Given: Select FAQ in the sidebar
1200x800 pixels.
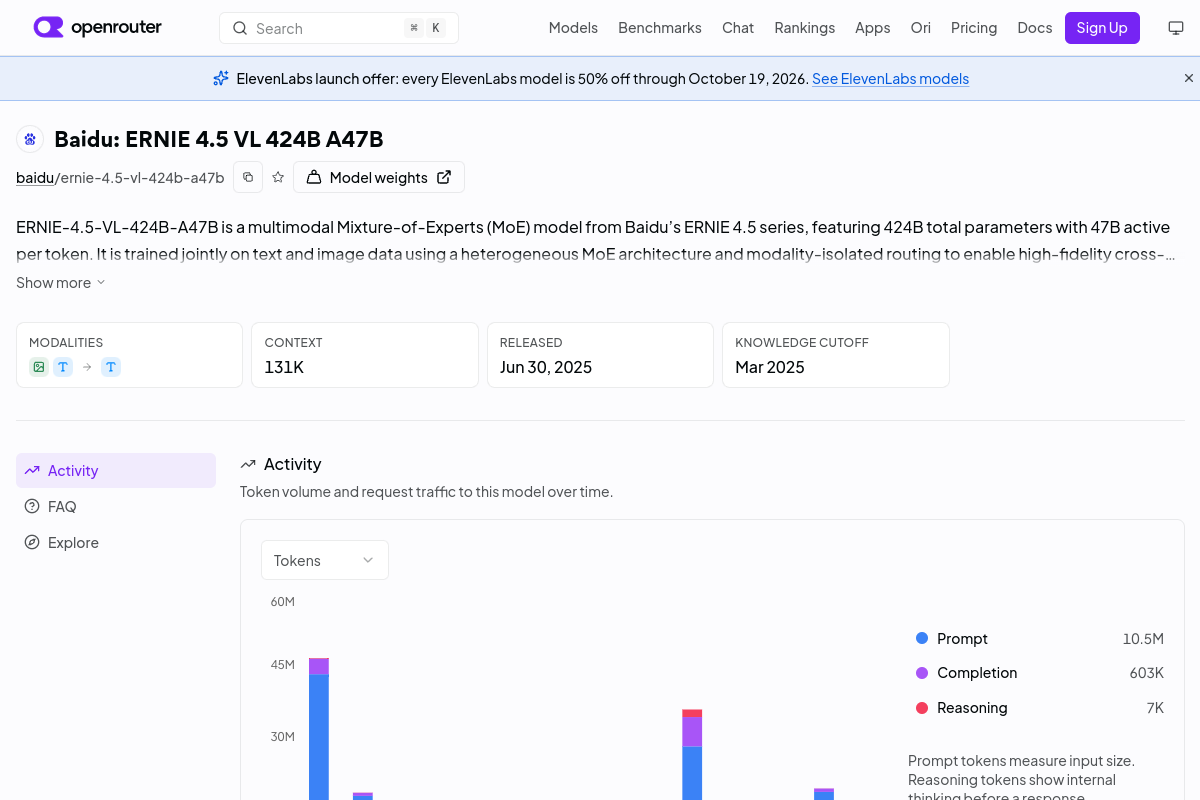Looking at the screenshot, I should [x=116, y=506].
